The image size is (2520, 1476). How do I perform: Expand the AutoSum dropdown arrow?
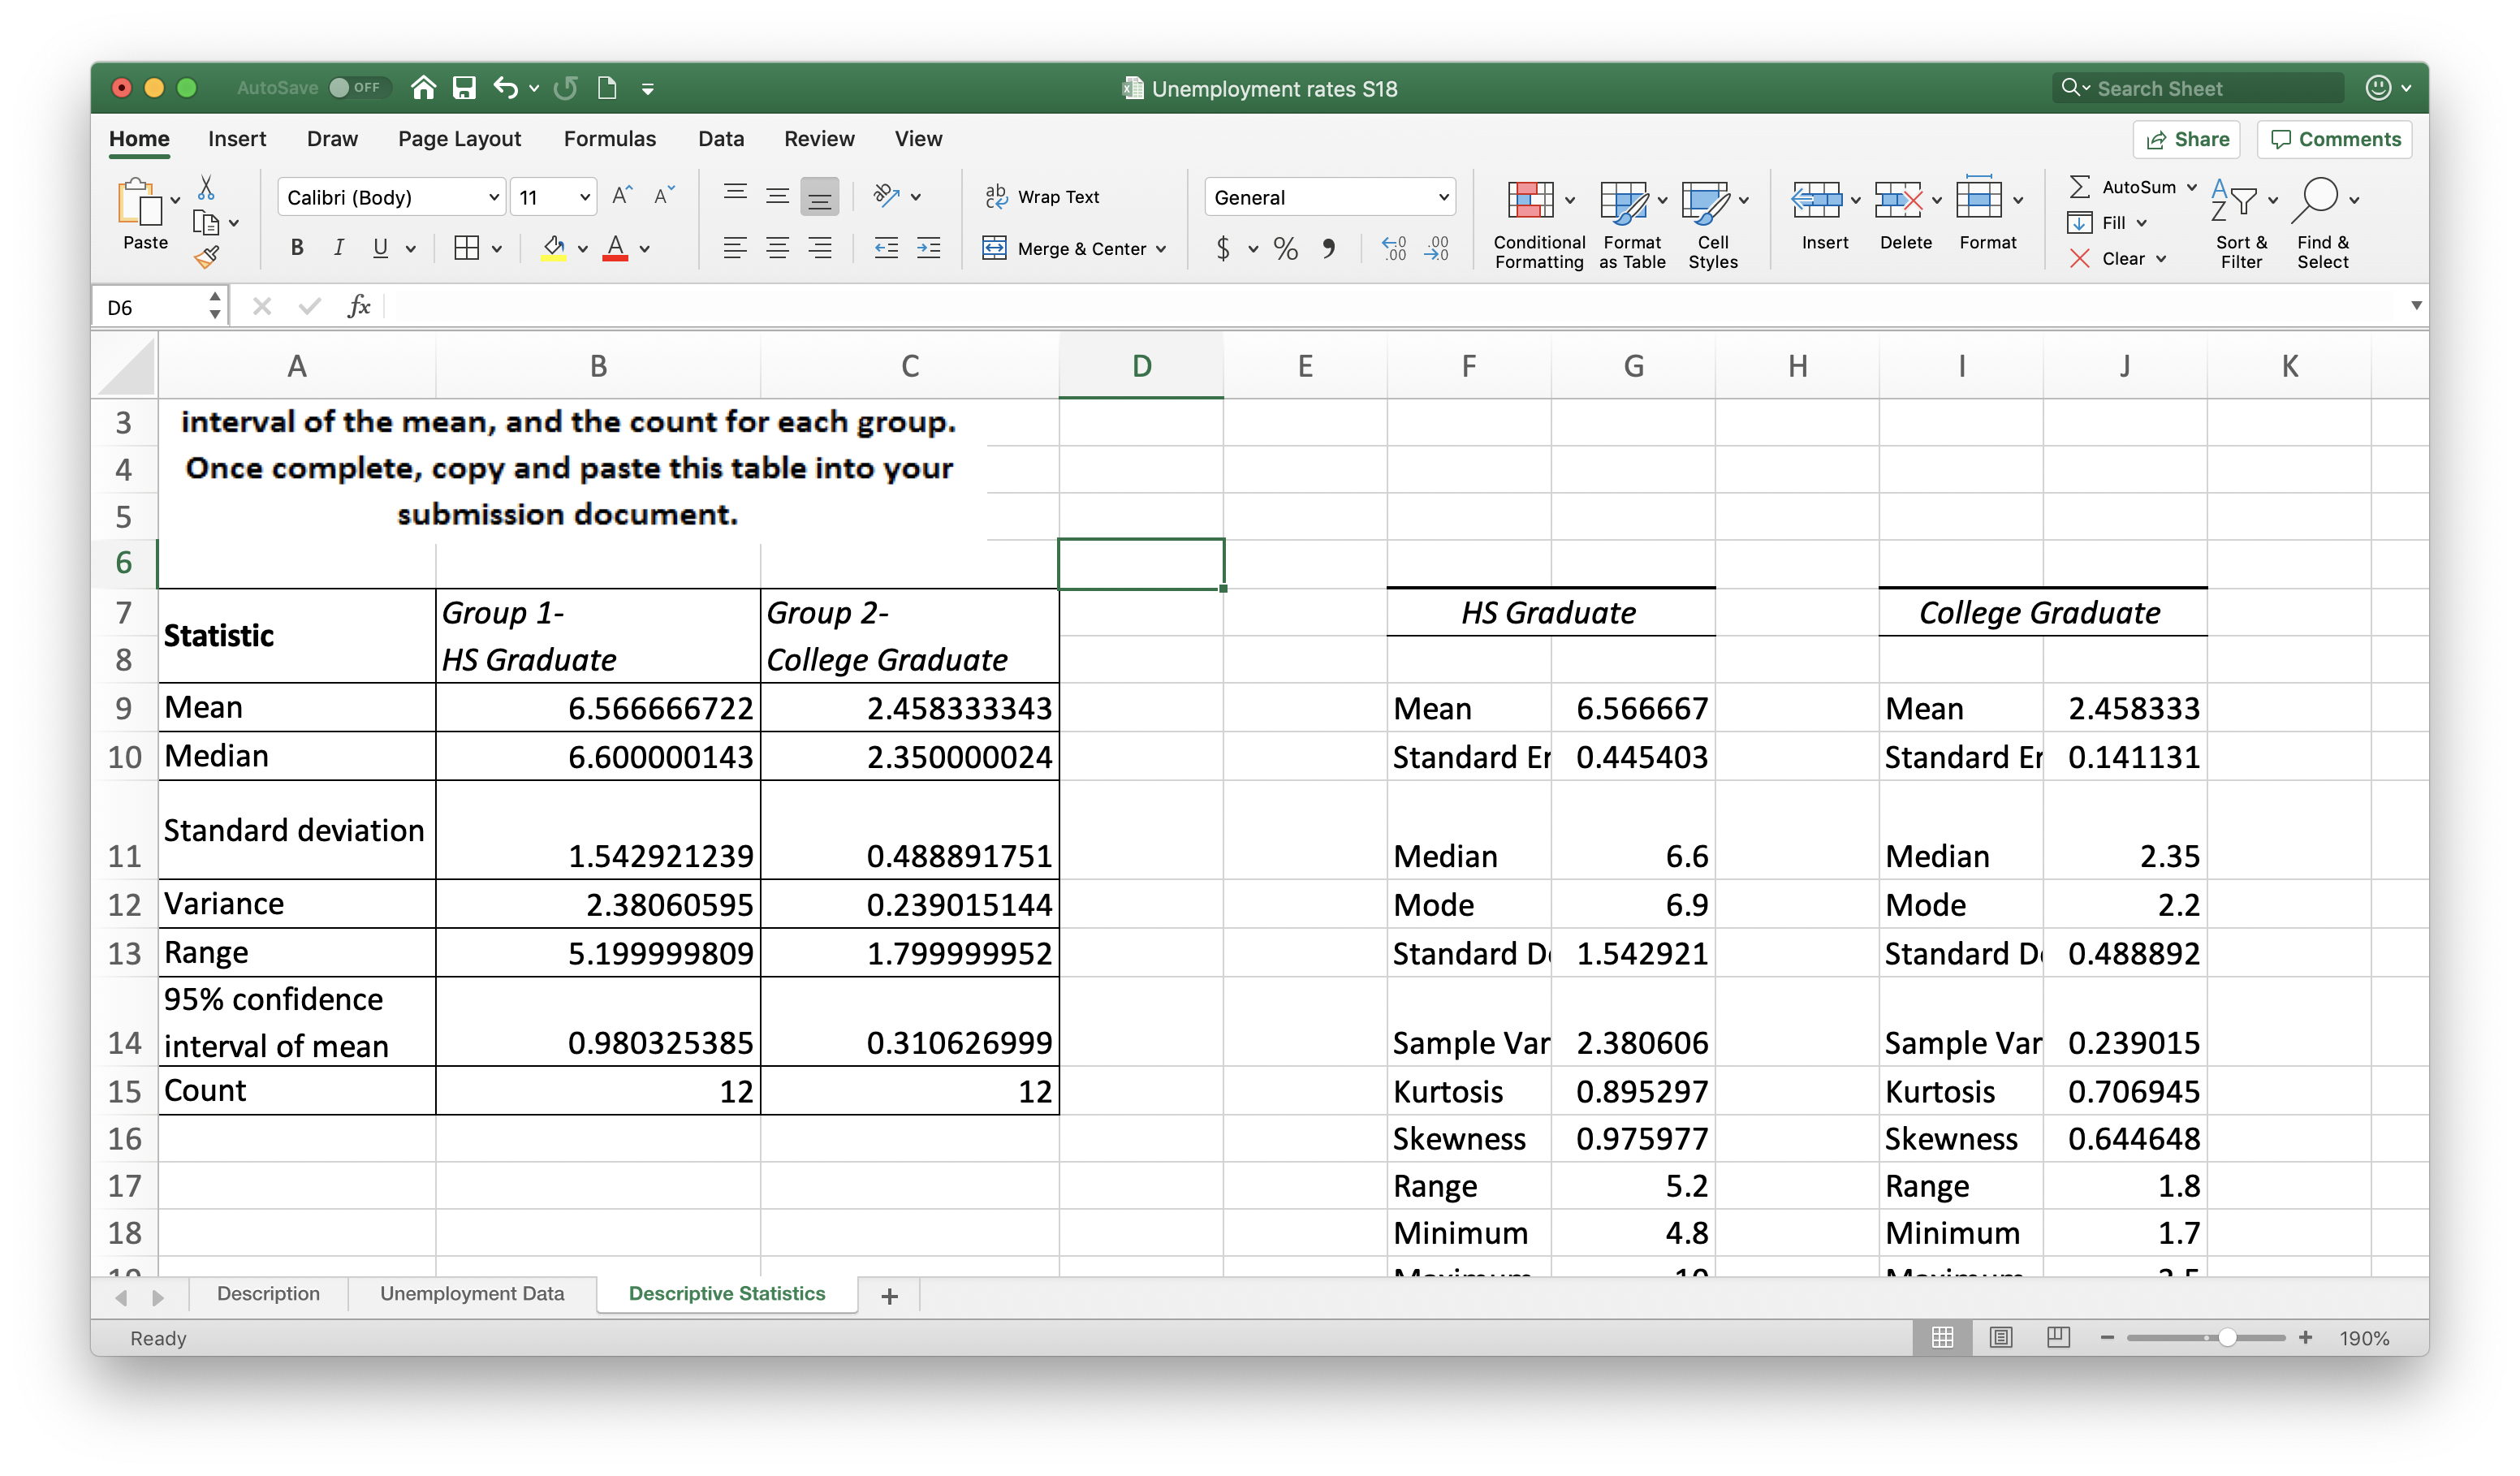click(x=2192, y=187)
